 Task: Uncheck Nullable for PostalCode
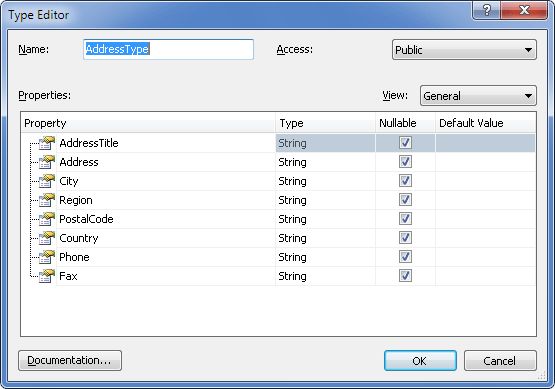(x=405, y=219)
